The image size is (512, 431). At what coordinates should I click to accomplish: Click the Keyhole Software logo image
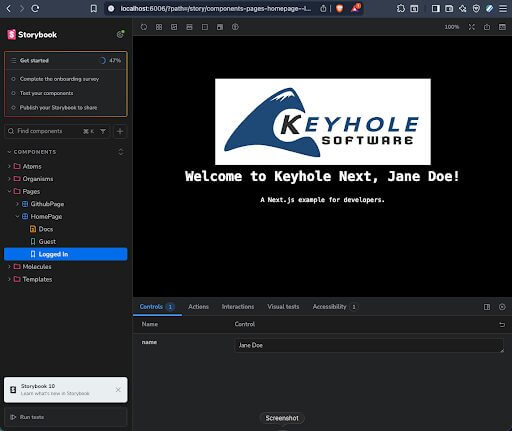323,122
